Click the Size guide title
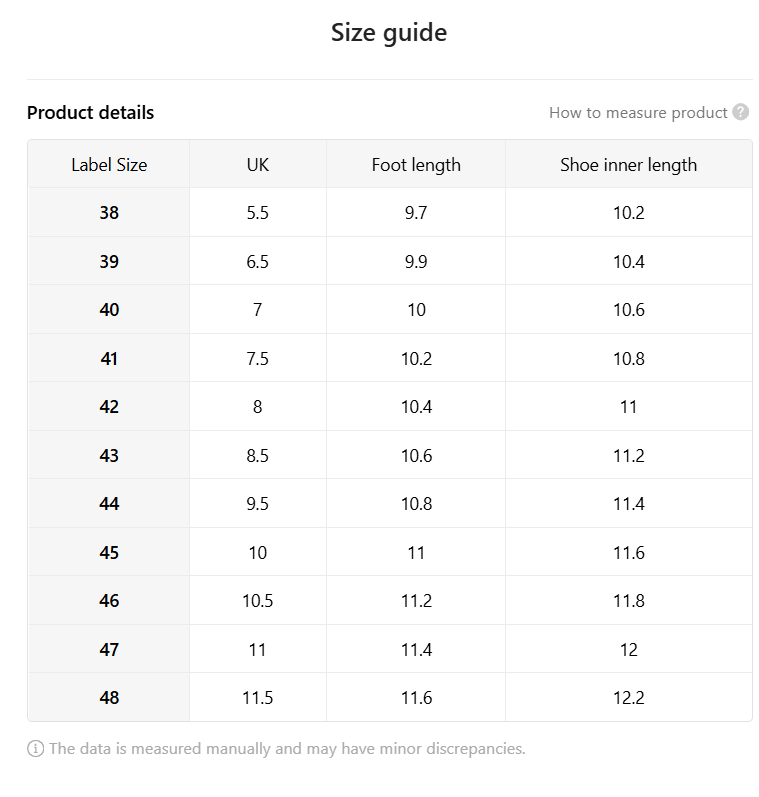Image resolution: width=759 pixels, height=797 pixels. (x=389, y=33)
